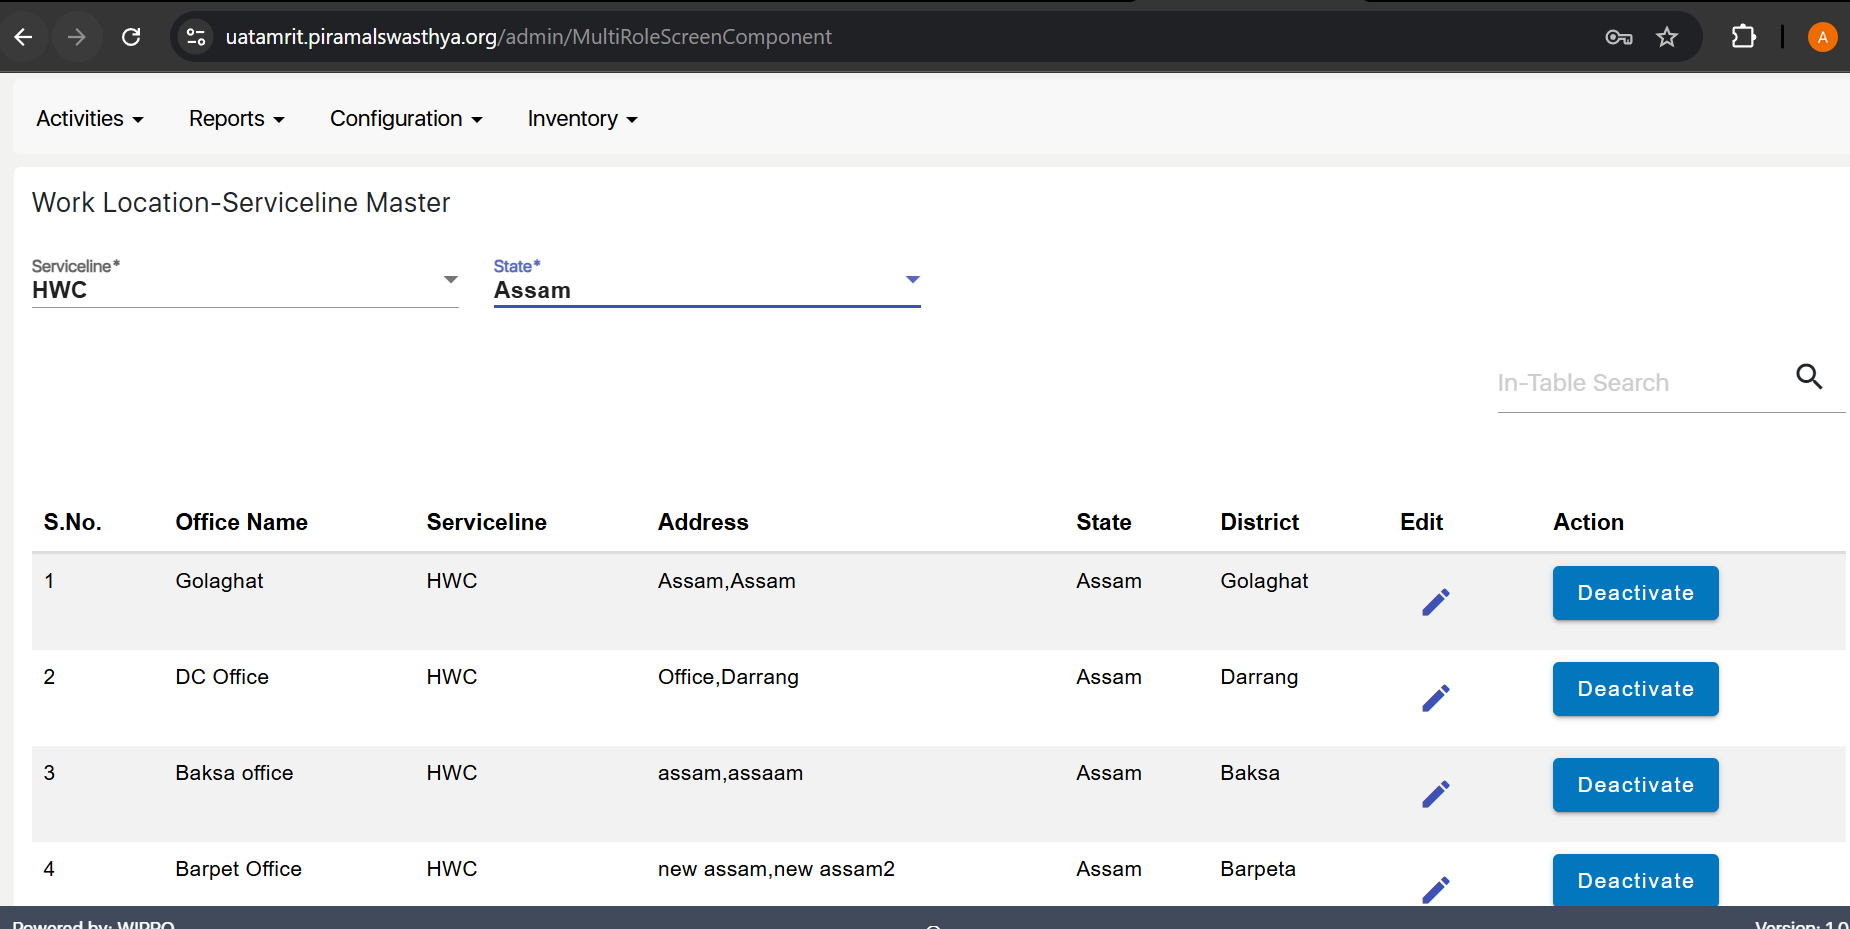Open the saved passwords key icon

tap(1618, 37)
